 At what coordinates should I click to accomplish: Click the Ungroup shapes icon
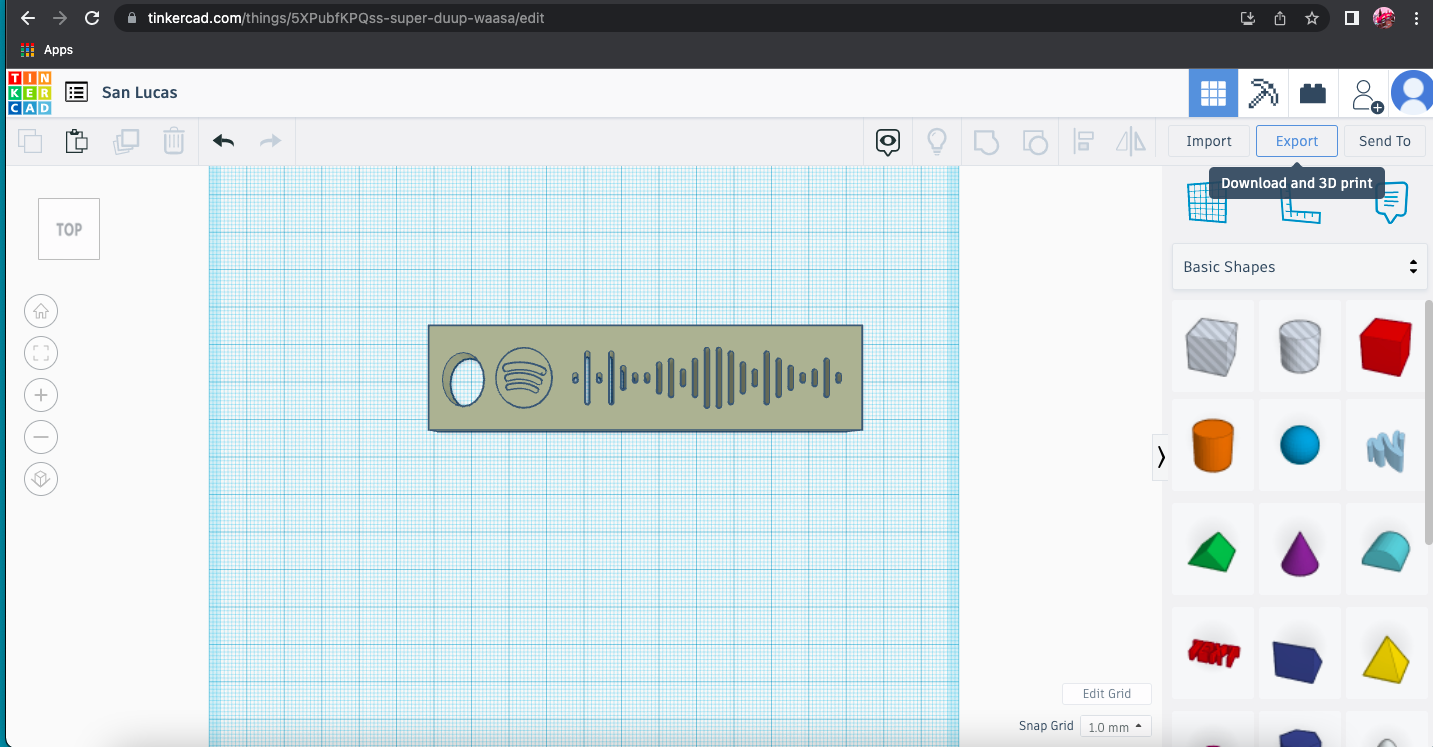pyautogui.click(x=1035, y=142)
